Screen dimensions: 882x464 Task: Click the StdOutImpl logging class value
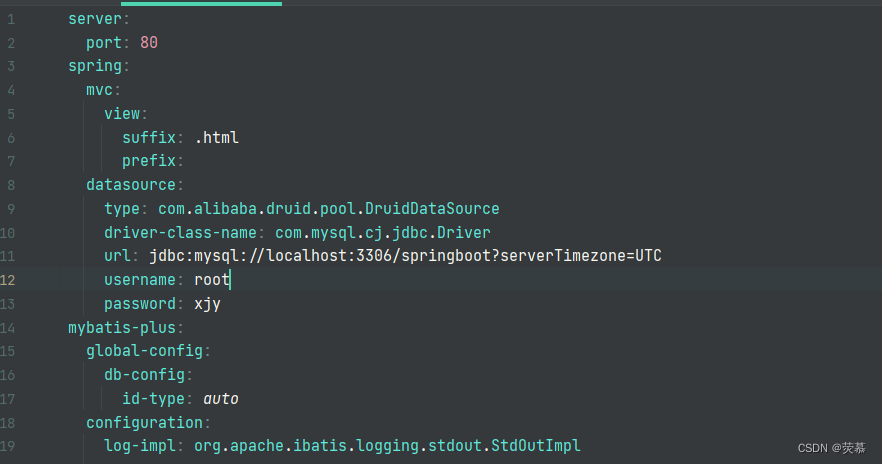tap(387, 447)
